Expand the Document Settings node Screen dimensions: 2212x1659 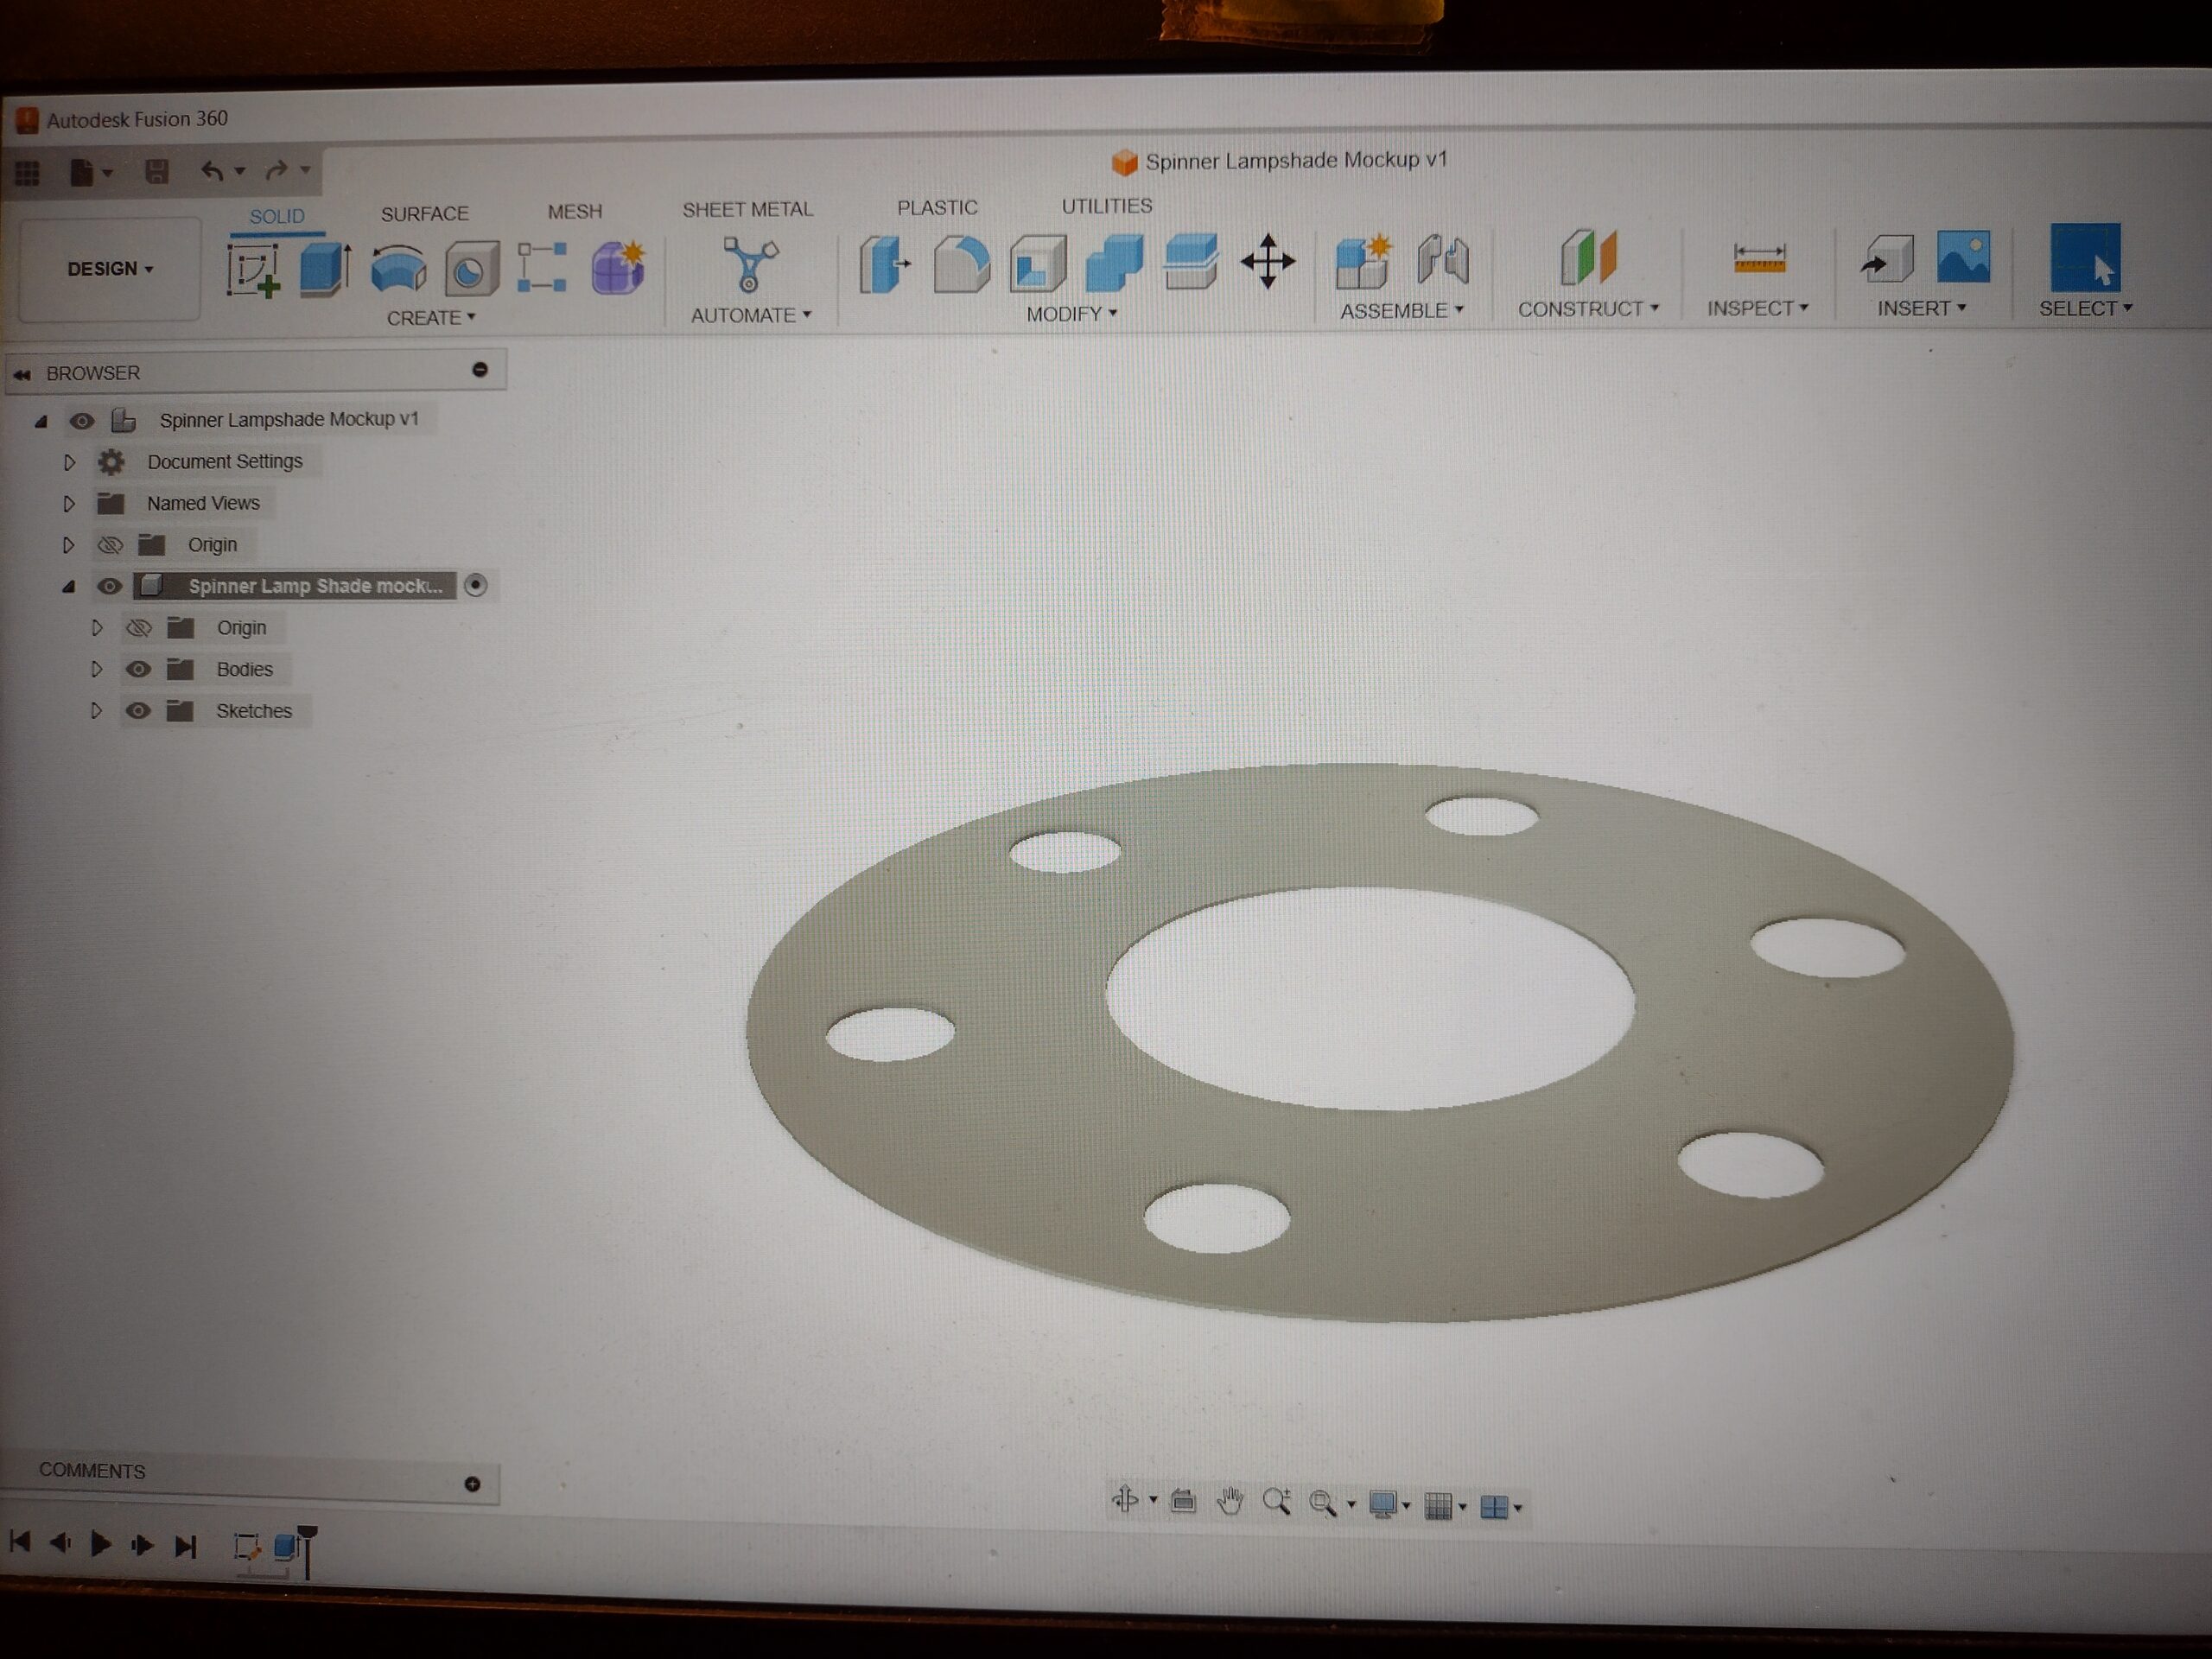69,462
